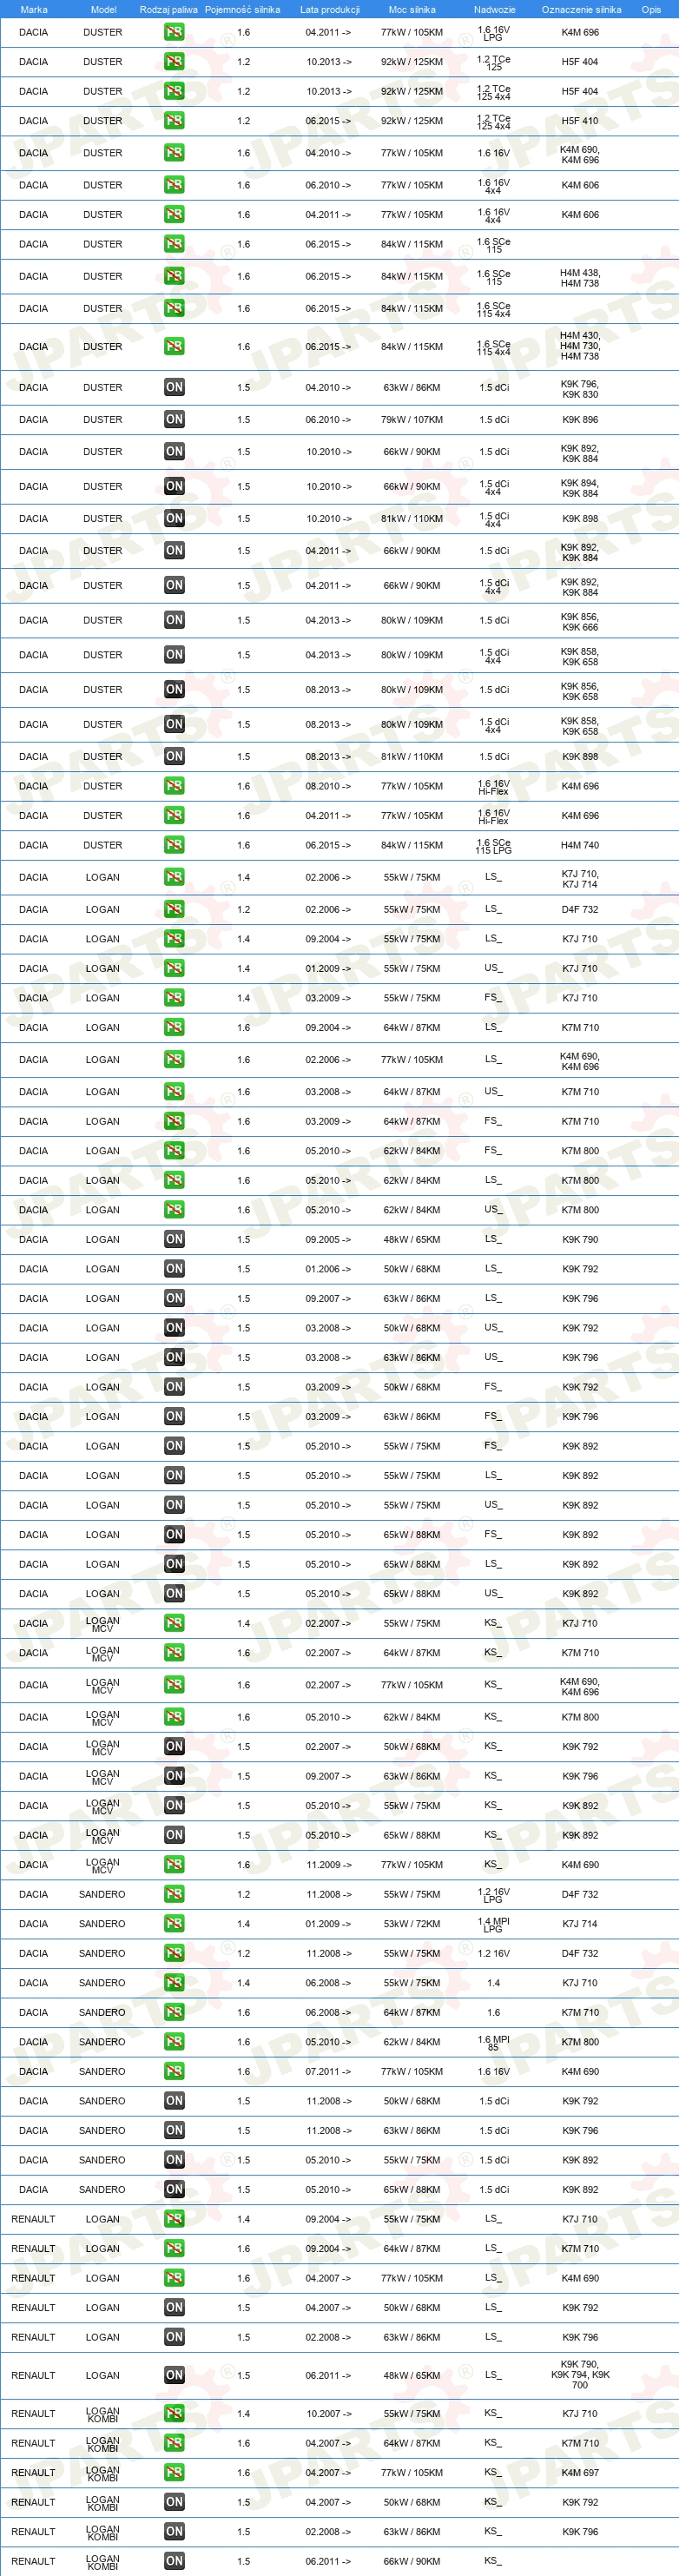Click the Oznaczenie silnika column header

pyautogui.click(x=581, y=9)
